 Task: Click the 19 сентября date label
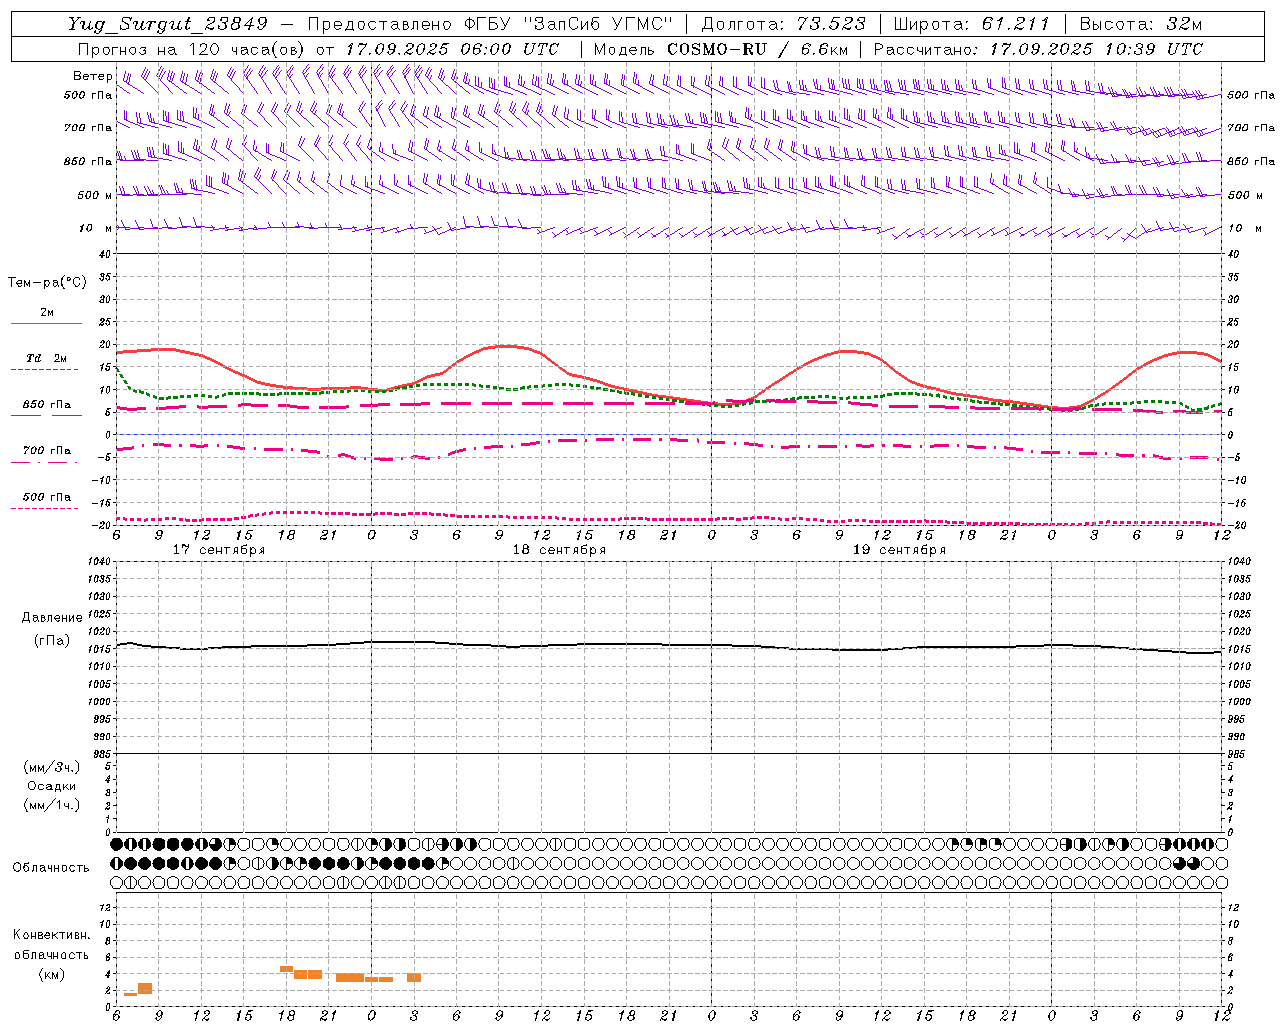click(899, 550)
